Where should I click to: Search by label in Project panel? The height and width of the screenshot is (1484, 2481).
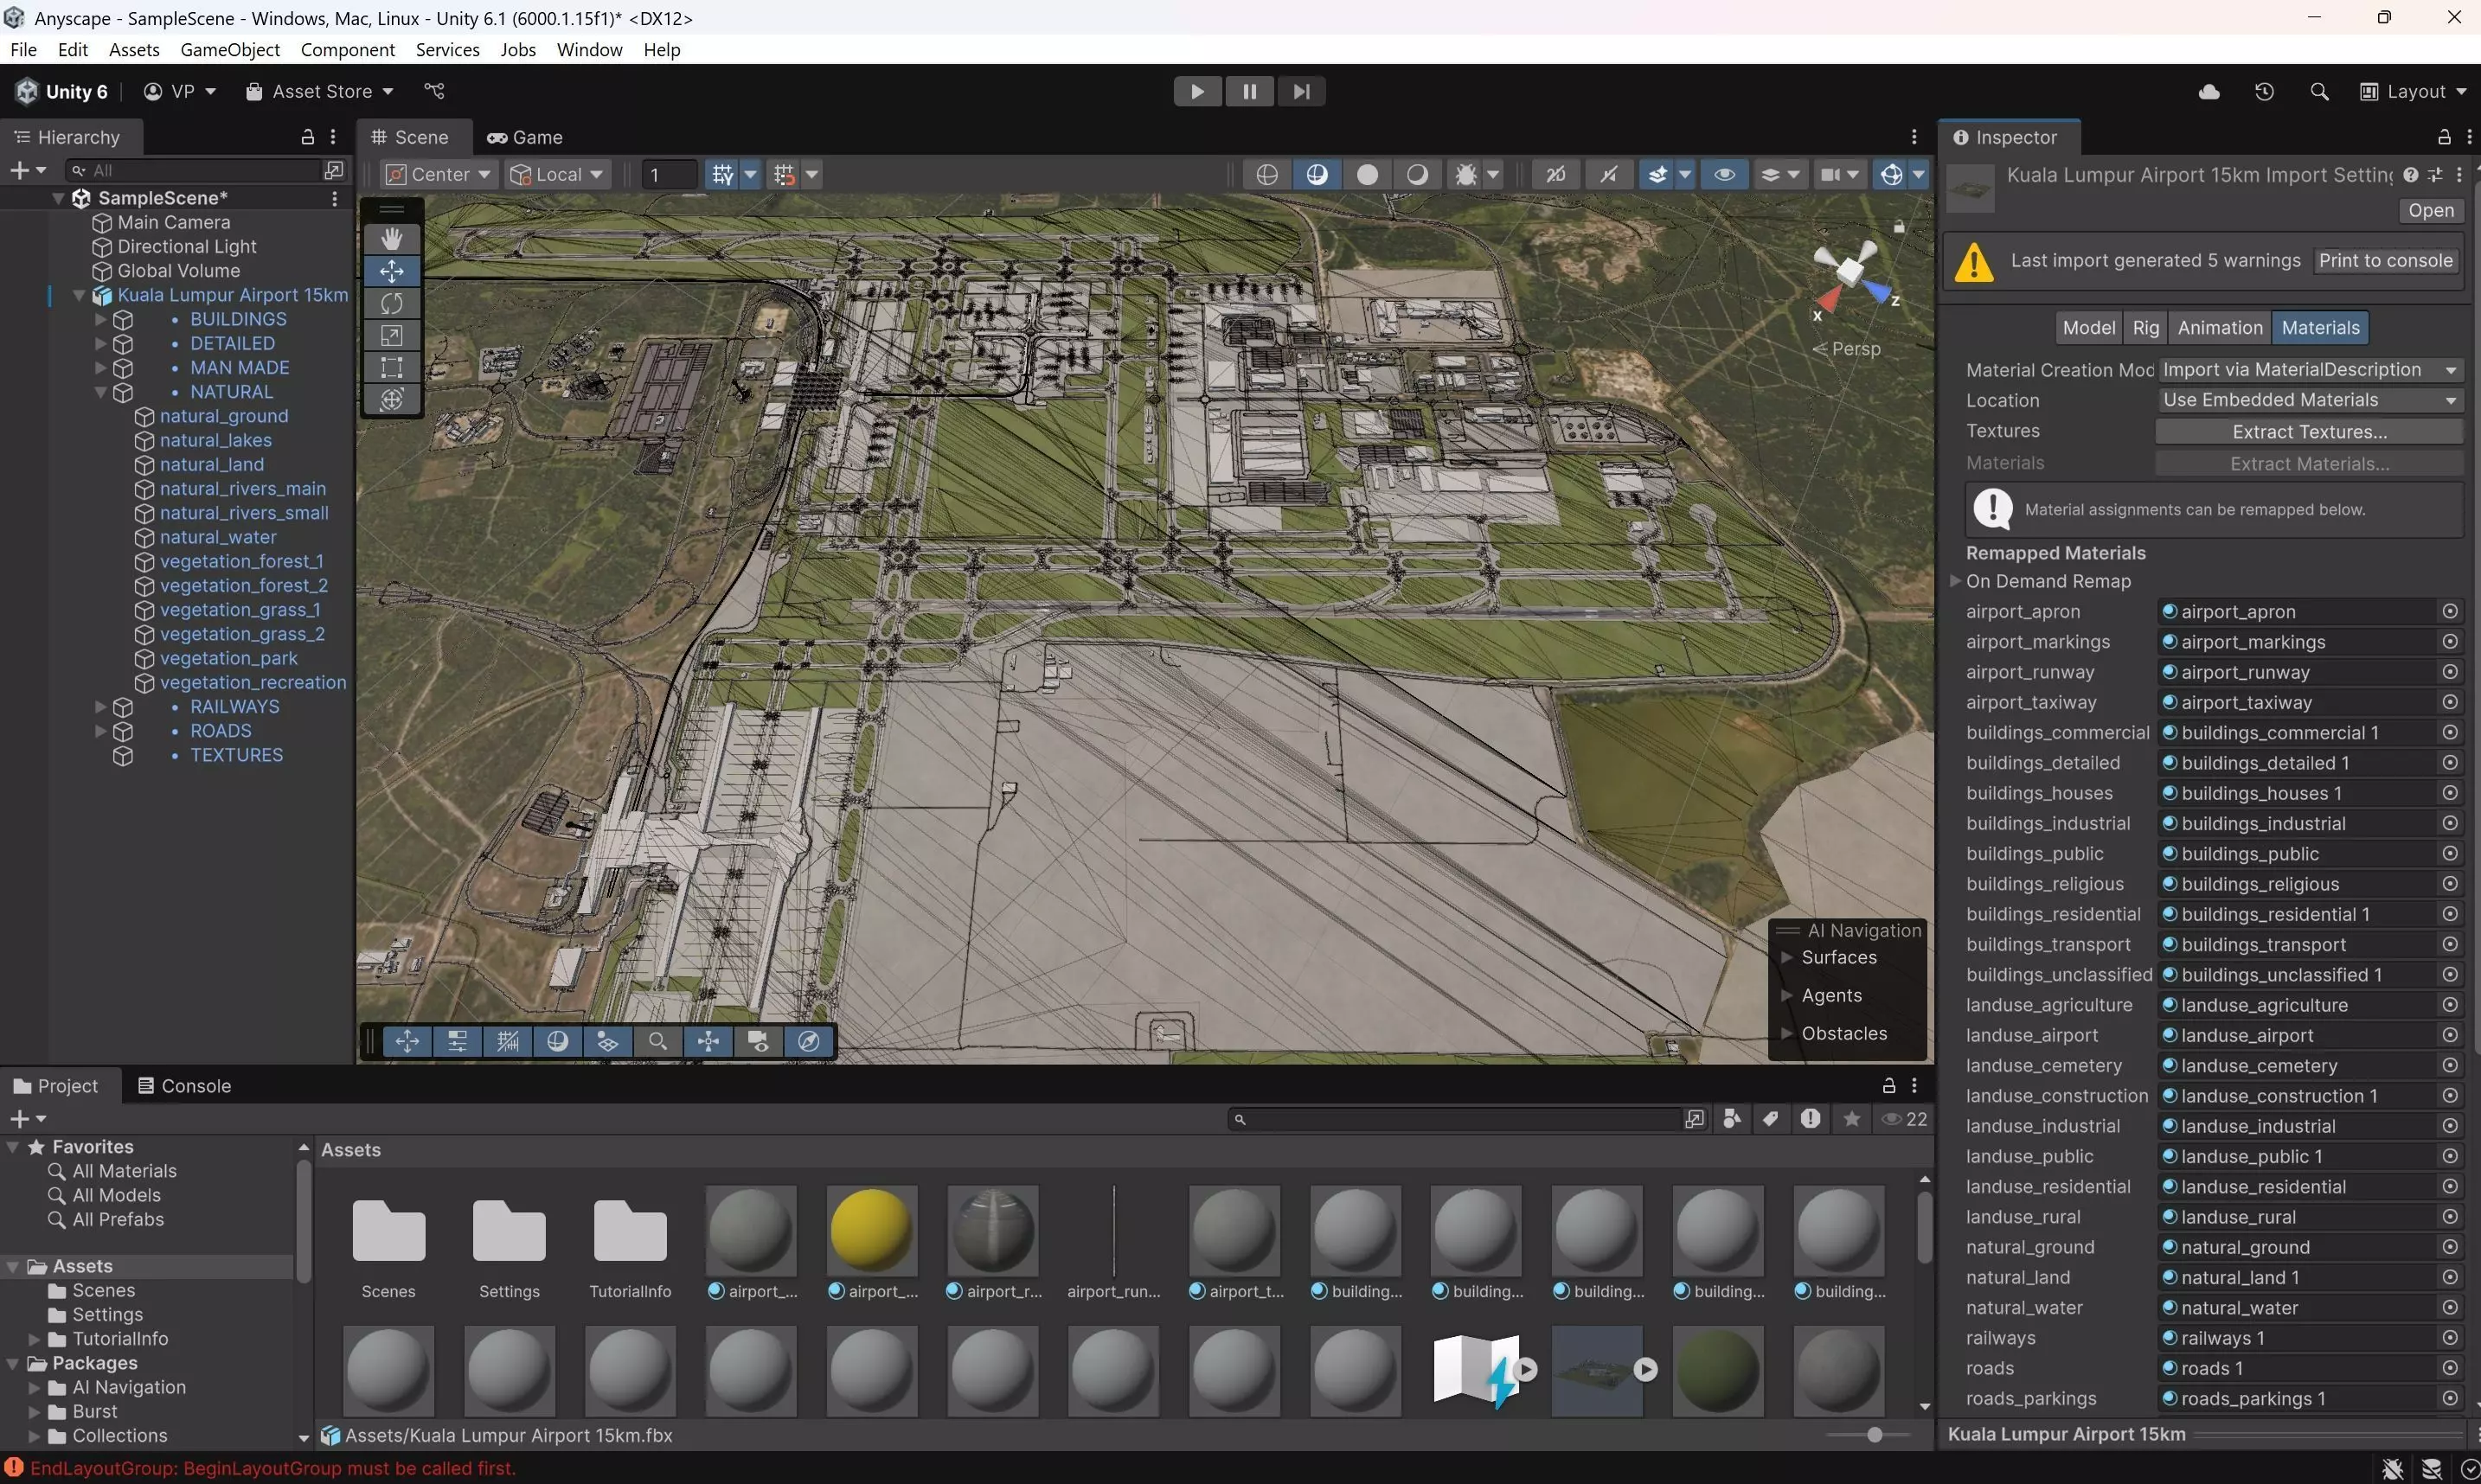click(1771, 1119)
